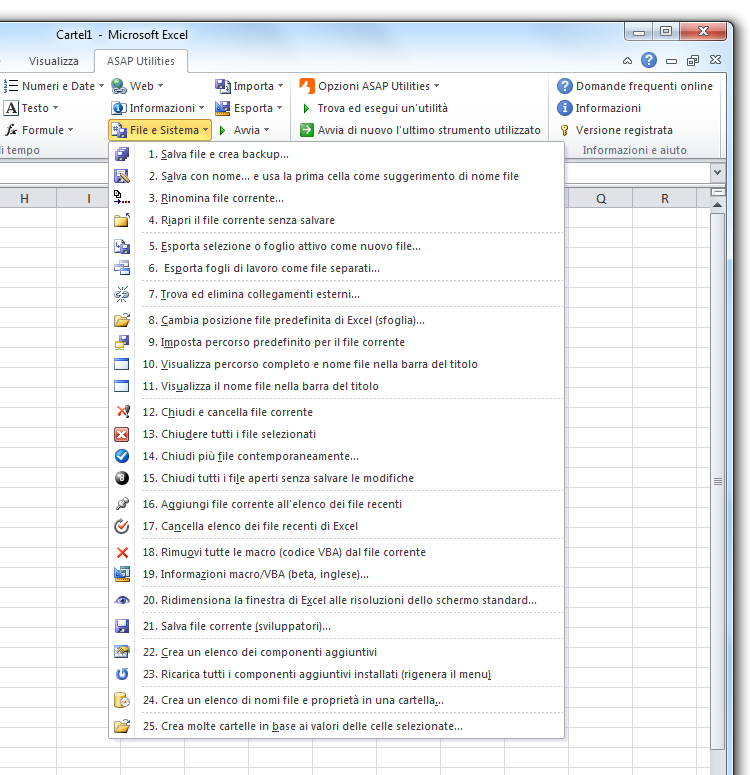Screen dimensions: 750x775
Task: Choose Visualizza il nome file nella barra del titolo
Action: tap(336, 386)
